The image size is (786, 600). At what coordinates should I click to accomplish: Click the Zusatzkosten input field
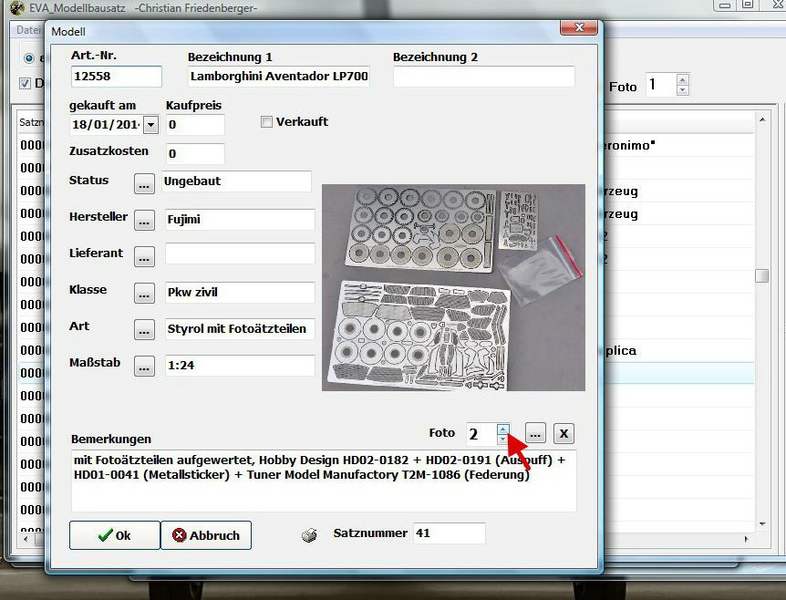click(x=195, y=153)
